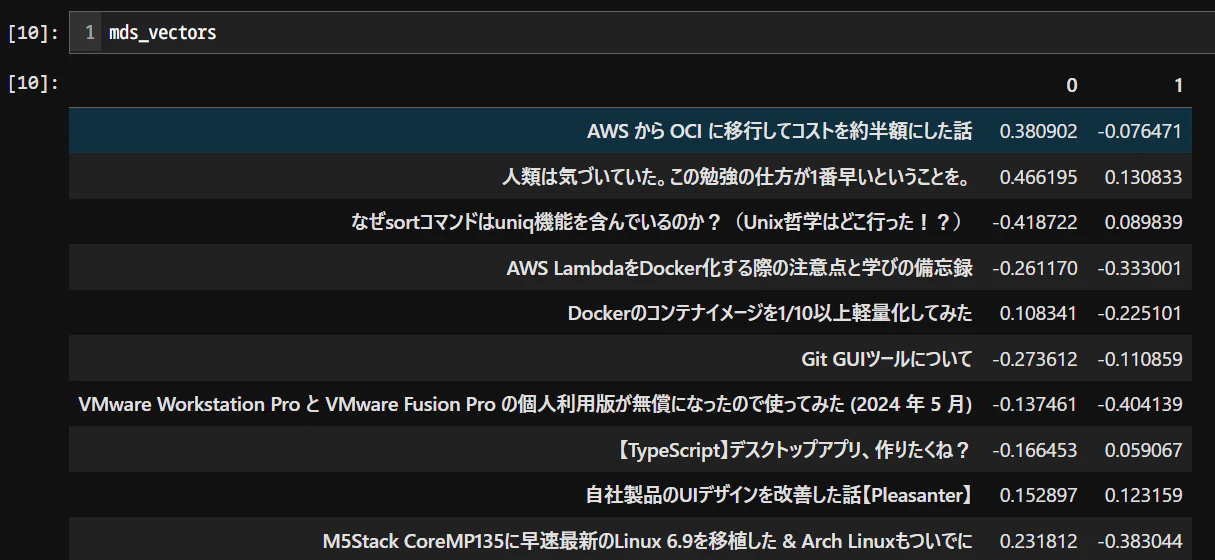This screenshot has height=560, width=1215.
Task: Click the value -0.404139 in the VMware row
Action: [x=1139, y=404]
